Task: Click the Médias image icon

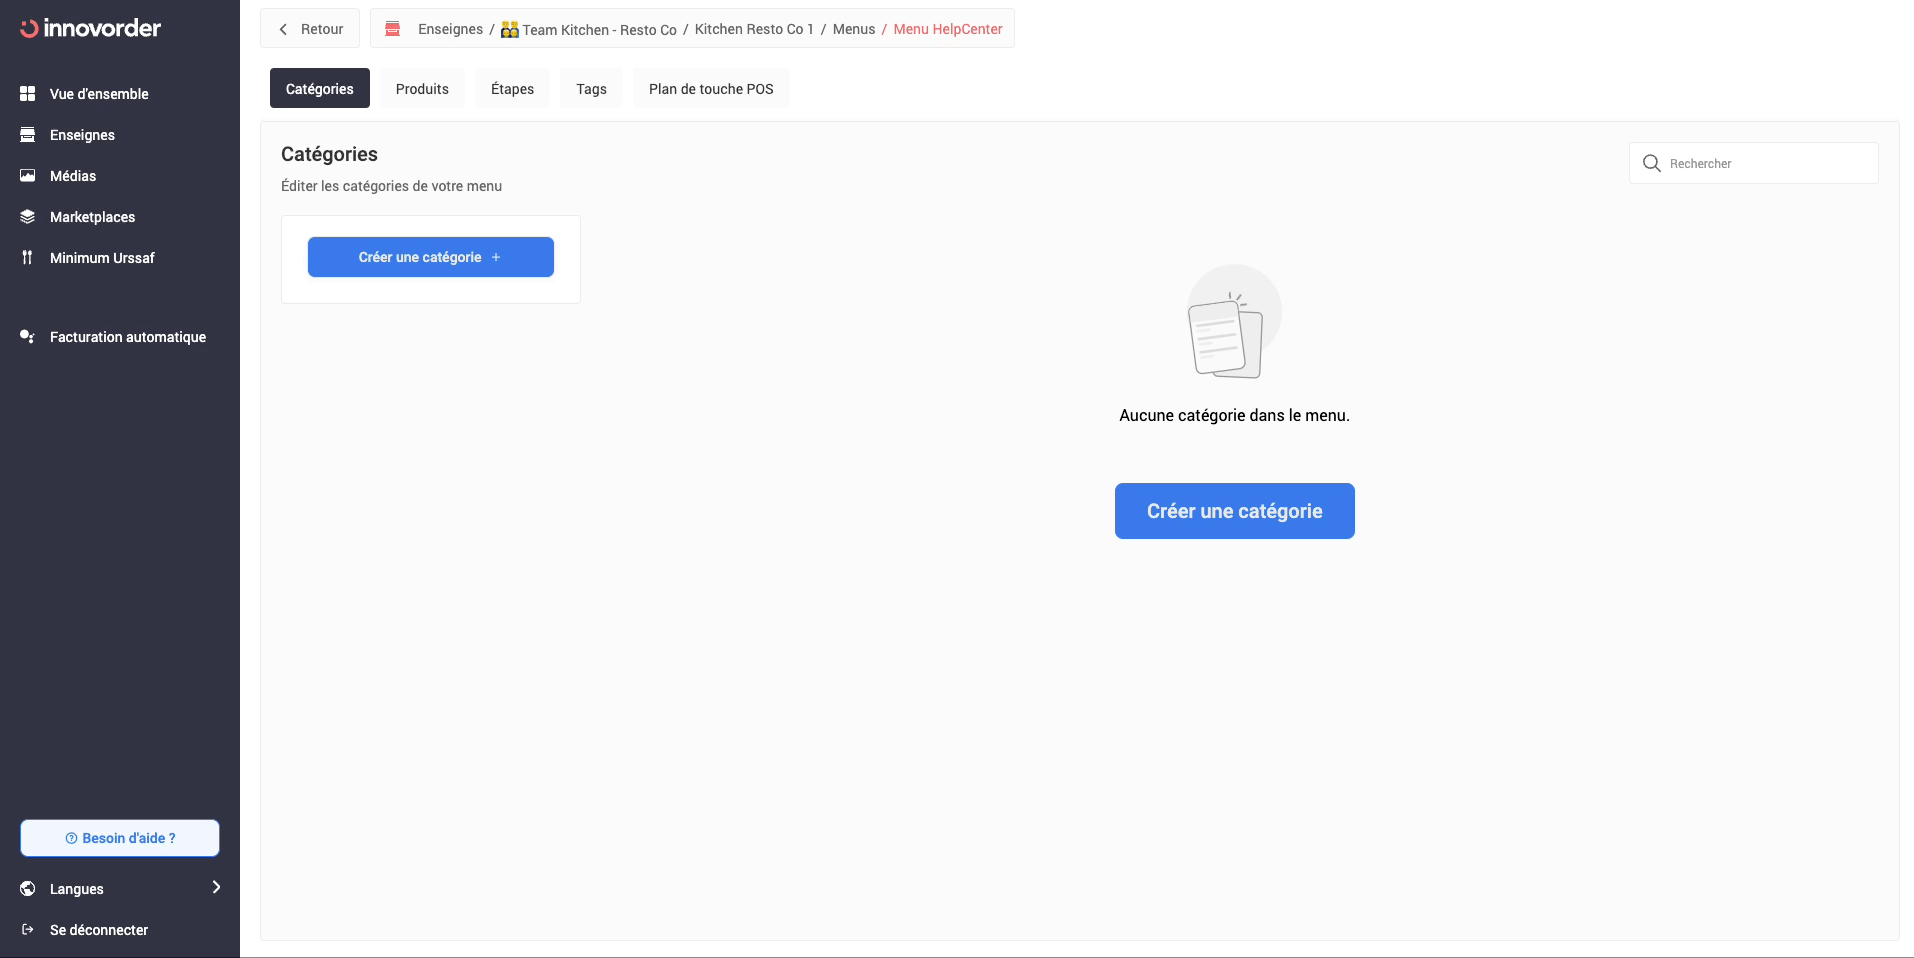Action: (x=28, y=176)
